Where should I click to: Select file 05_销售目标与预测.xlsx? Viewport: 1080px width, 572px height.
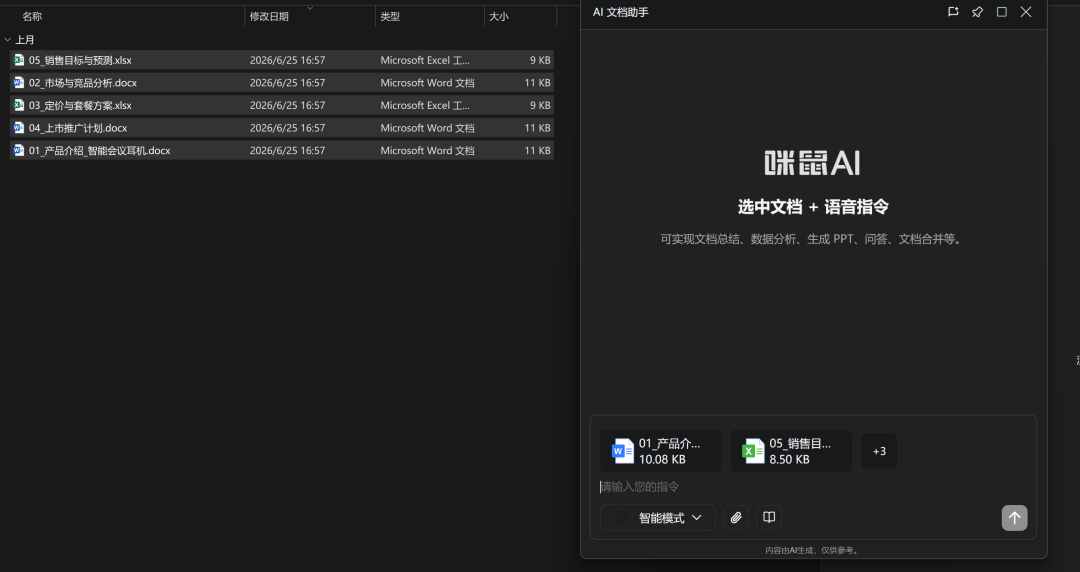[x=282, y=60]
